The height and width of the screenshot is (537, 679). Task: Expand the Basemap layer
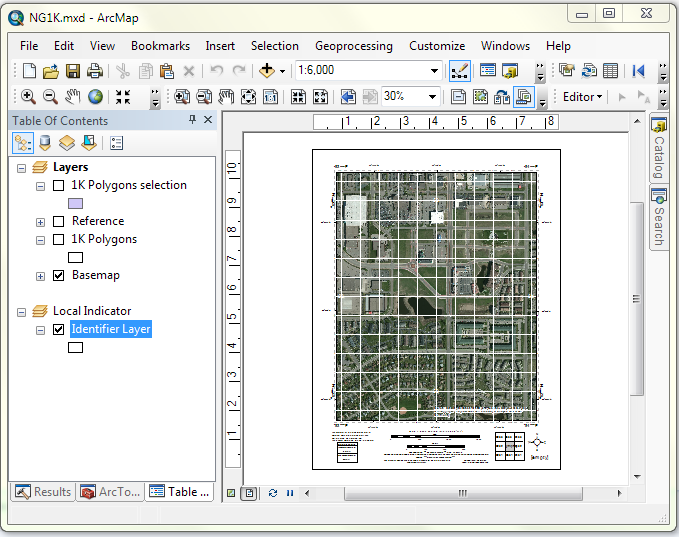(x=40, y=276)
